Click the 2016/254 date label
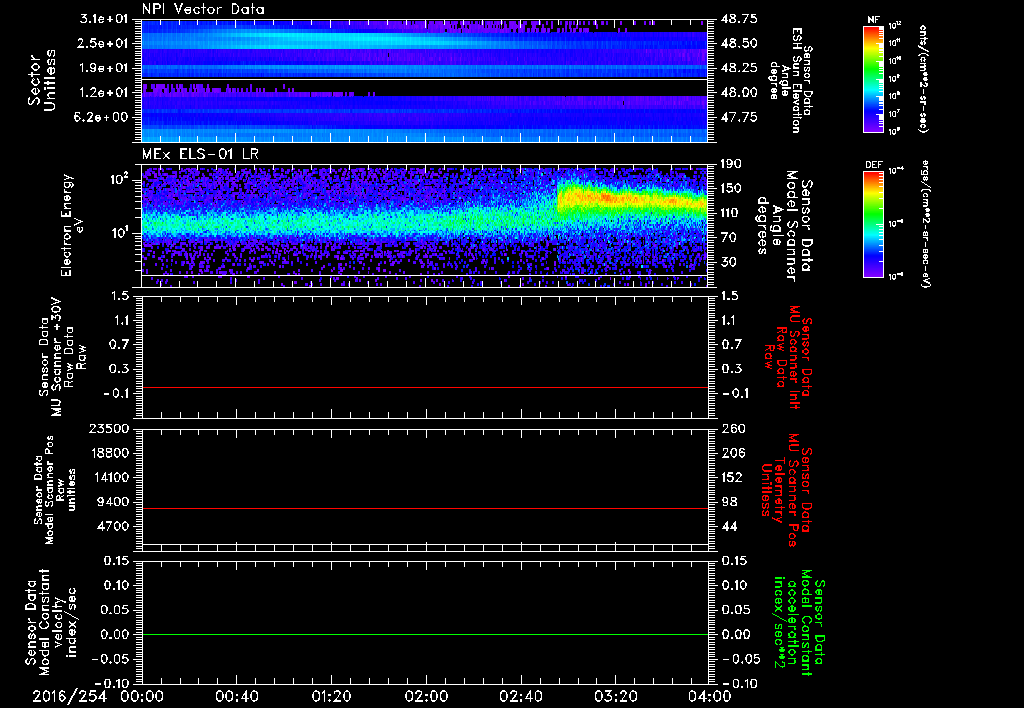 click(70, 696)
